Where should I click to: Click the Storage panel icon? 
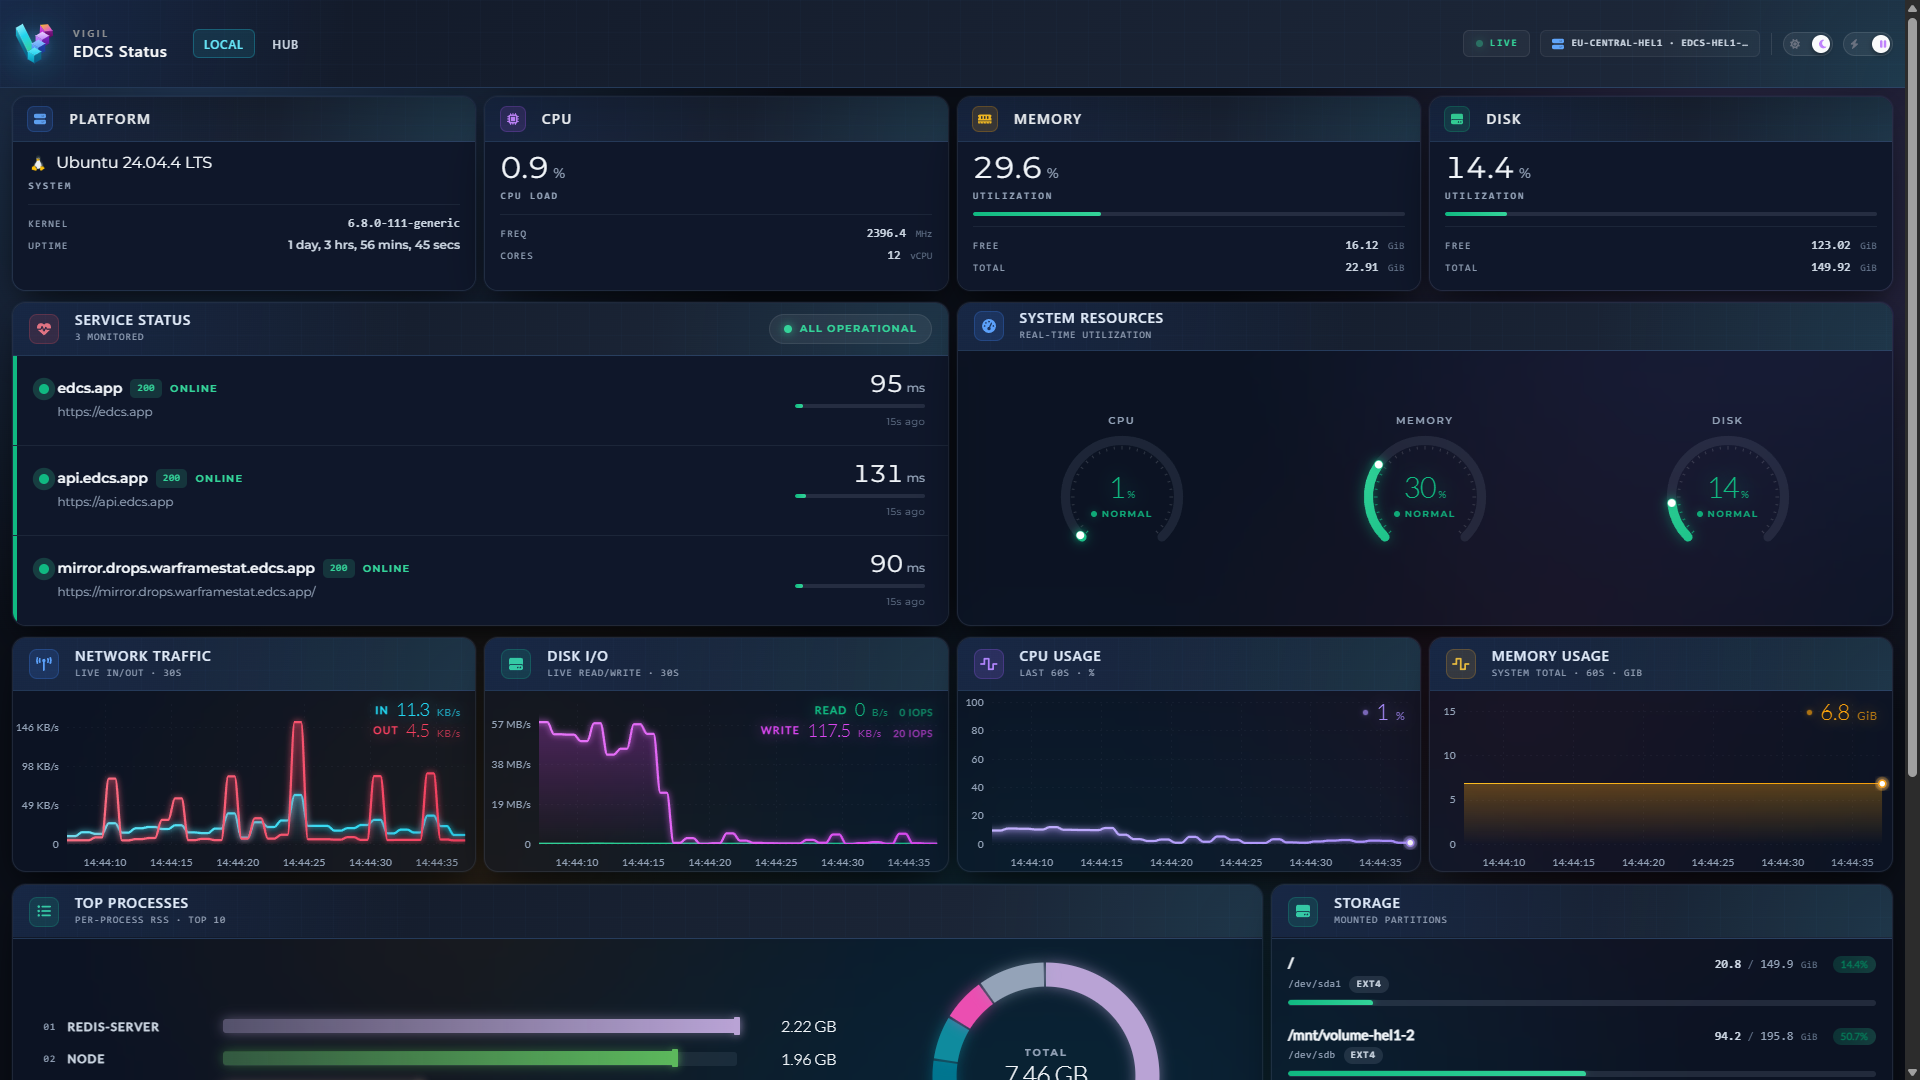point(1303,911)
